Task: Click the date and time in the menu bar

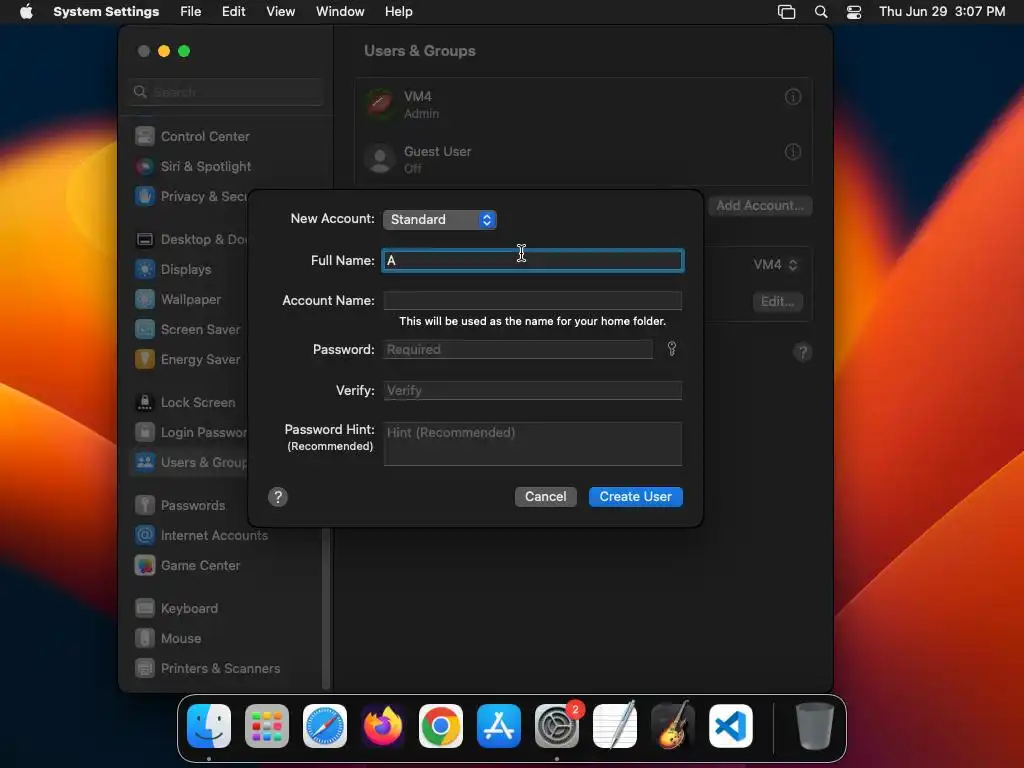Action: pos(942,12)
